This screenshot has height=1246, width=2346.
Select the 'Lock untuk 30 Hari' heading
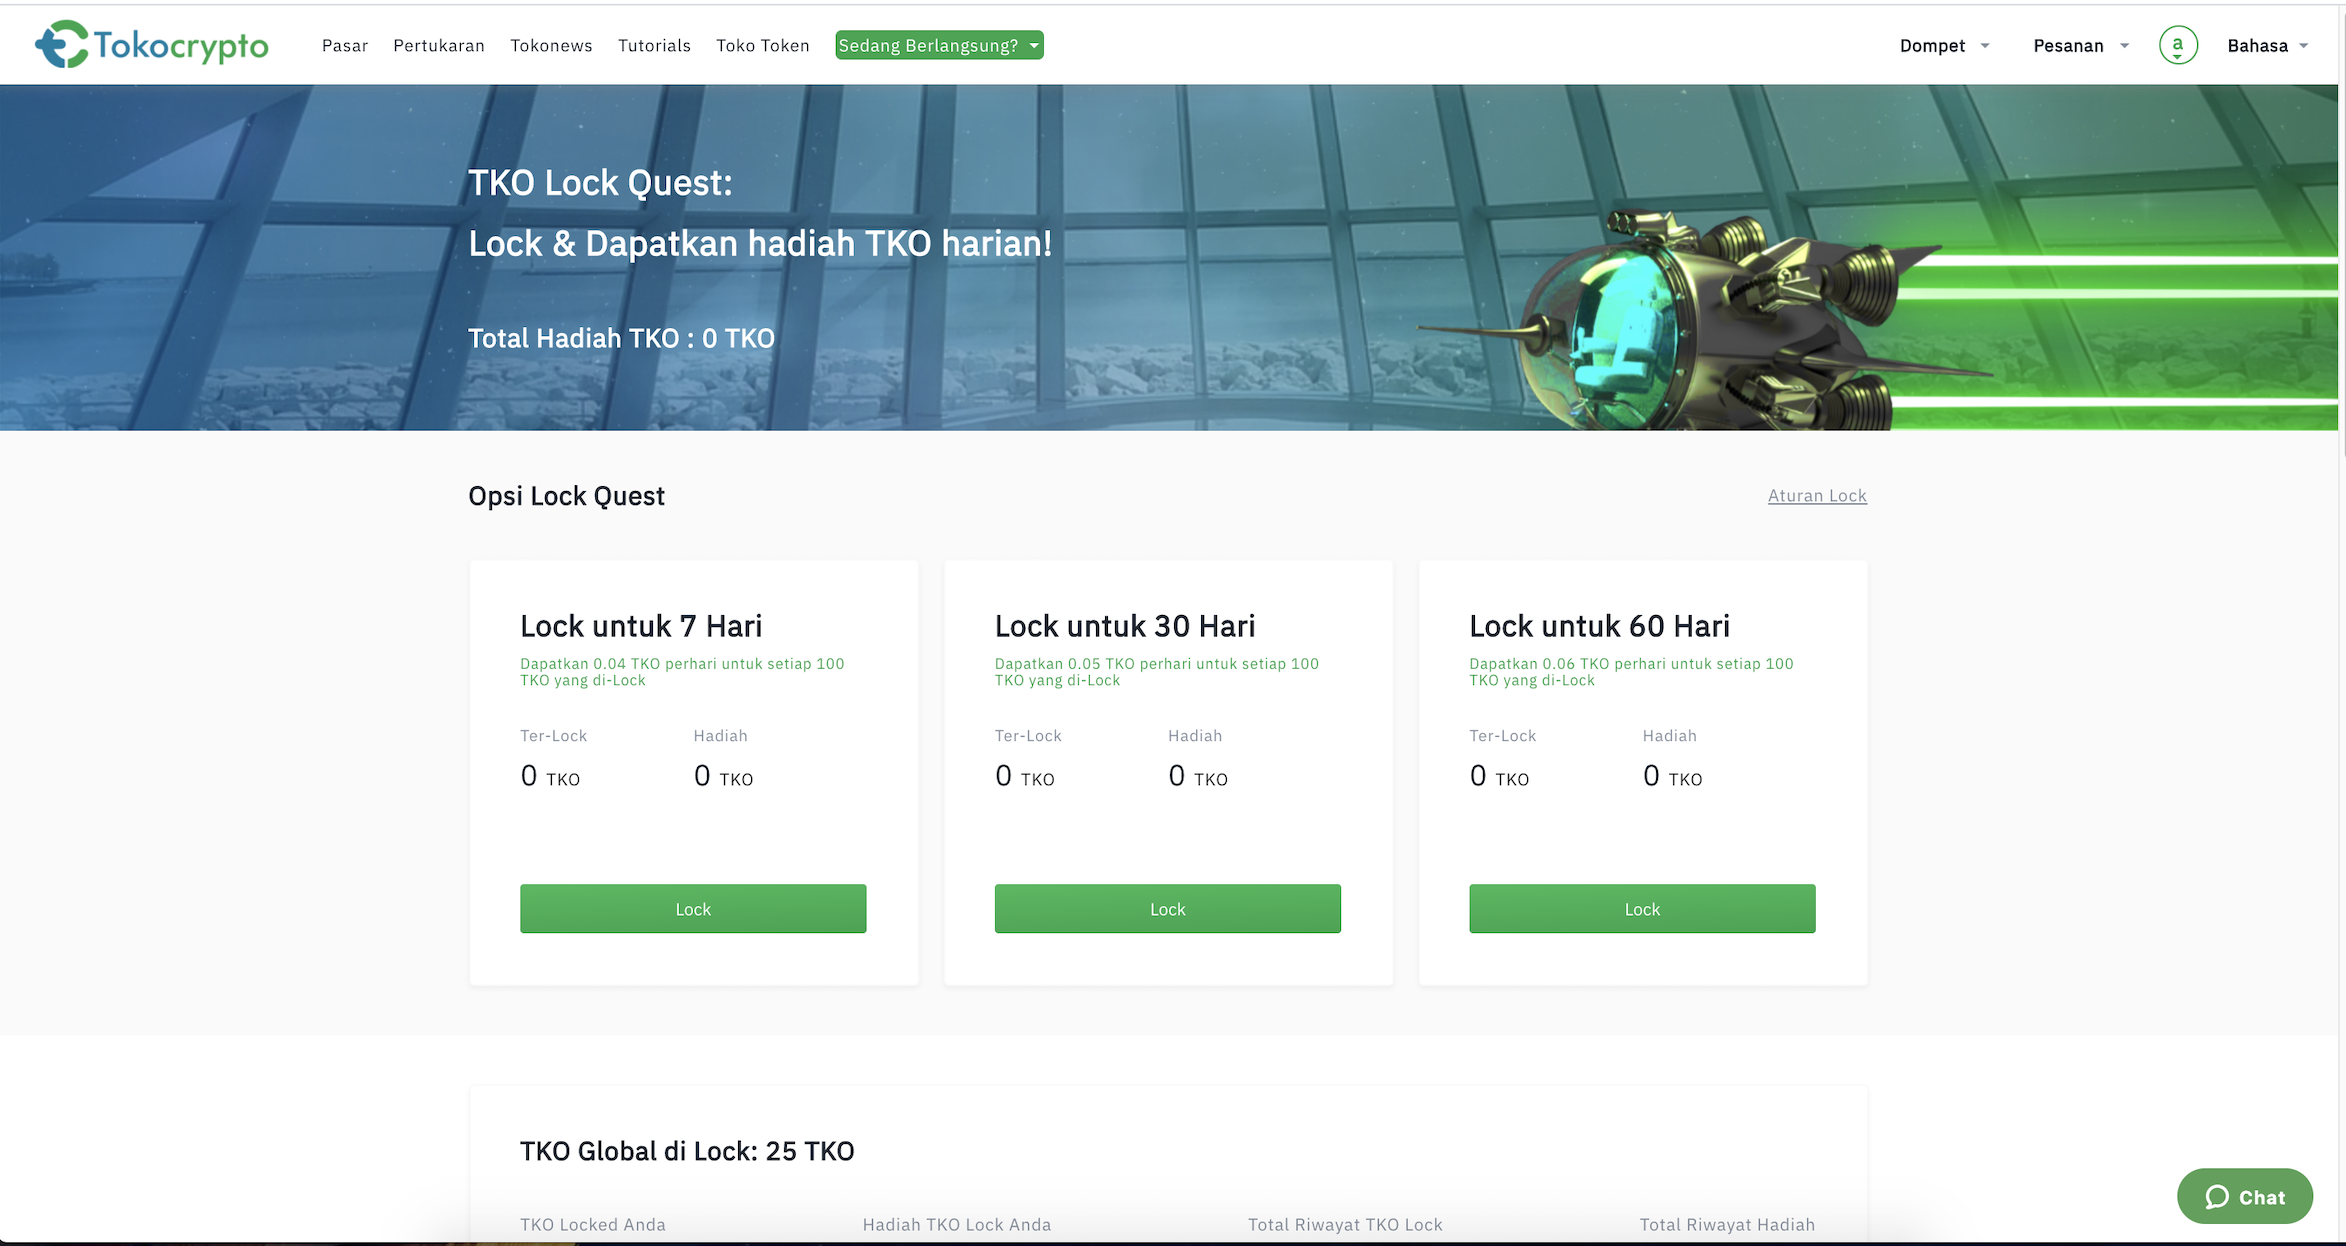click(x=1125, y=626)
